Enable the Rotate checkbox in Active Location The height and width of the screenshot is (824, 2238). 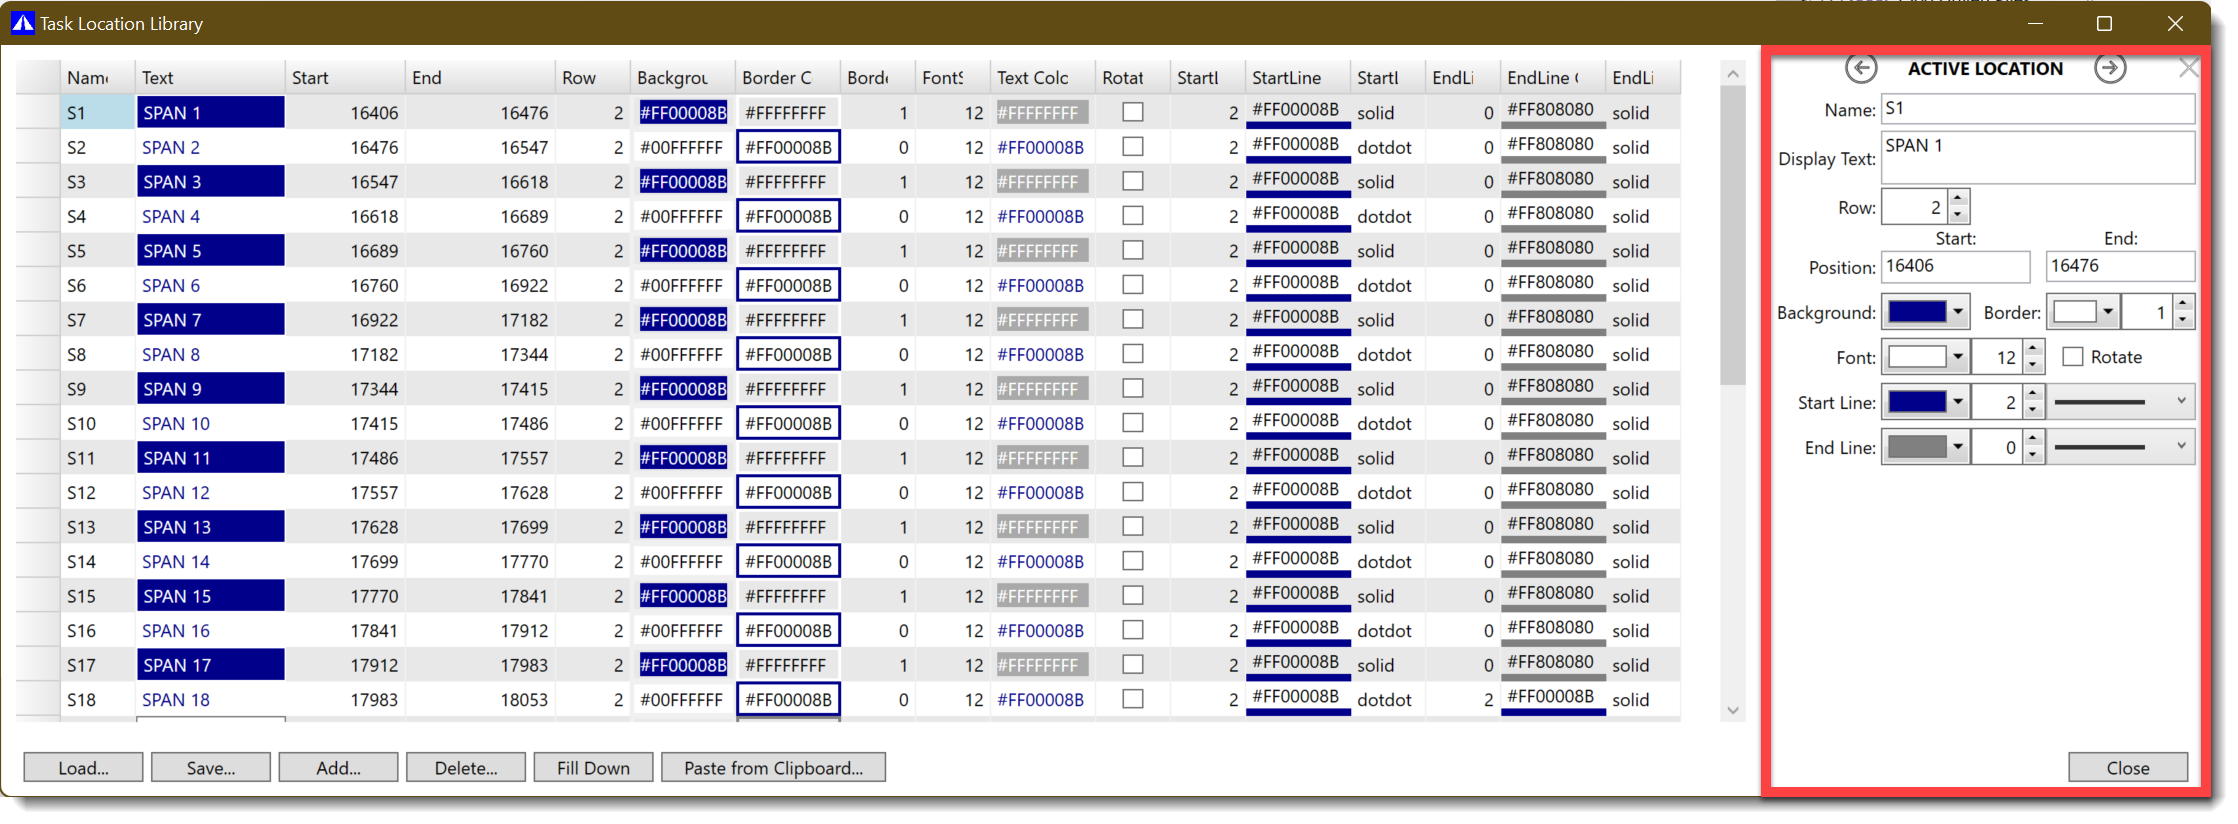2073,357
